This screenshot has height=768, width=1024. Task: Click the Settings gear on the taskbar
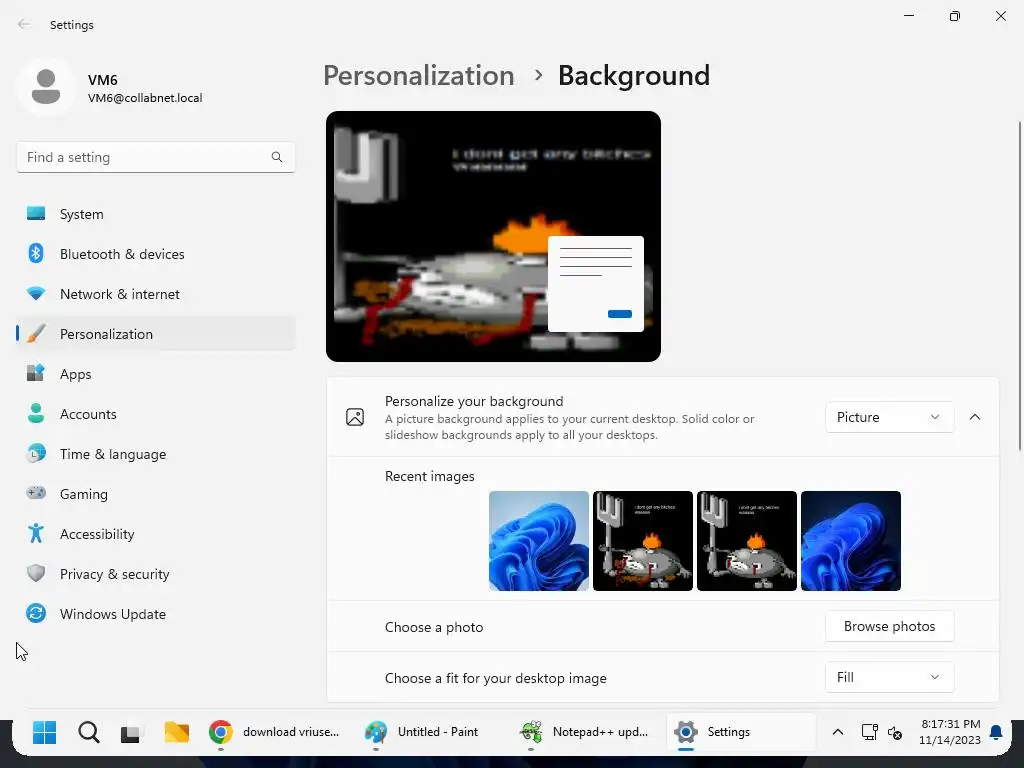click(686, 732)
